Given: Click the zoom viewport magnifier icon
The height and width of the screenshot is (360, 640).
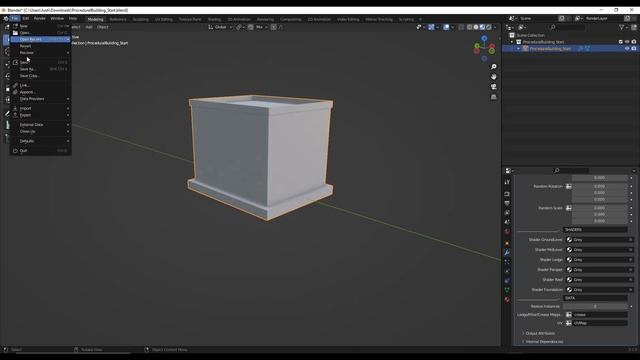Looking at the screenshot, I should (493, 67).
